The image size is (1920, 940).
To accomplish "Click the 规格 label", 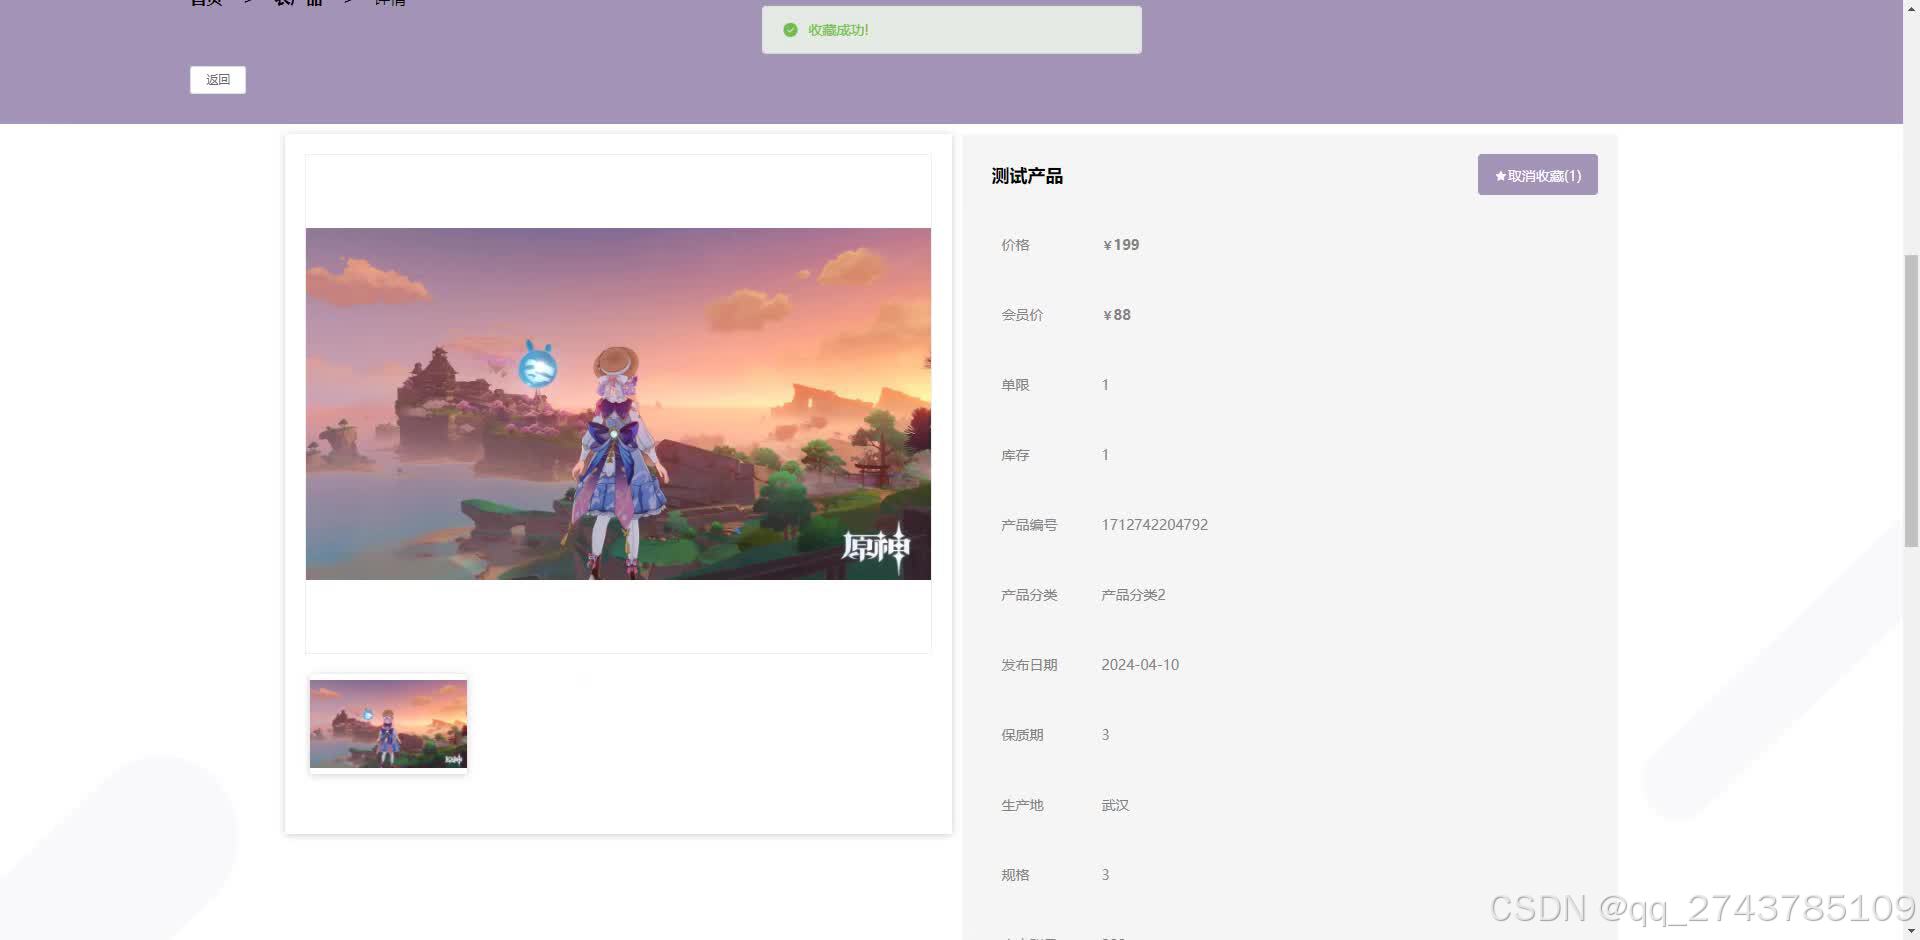I will [1015, 875].
